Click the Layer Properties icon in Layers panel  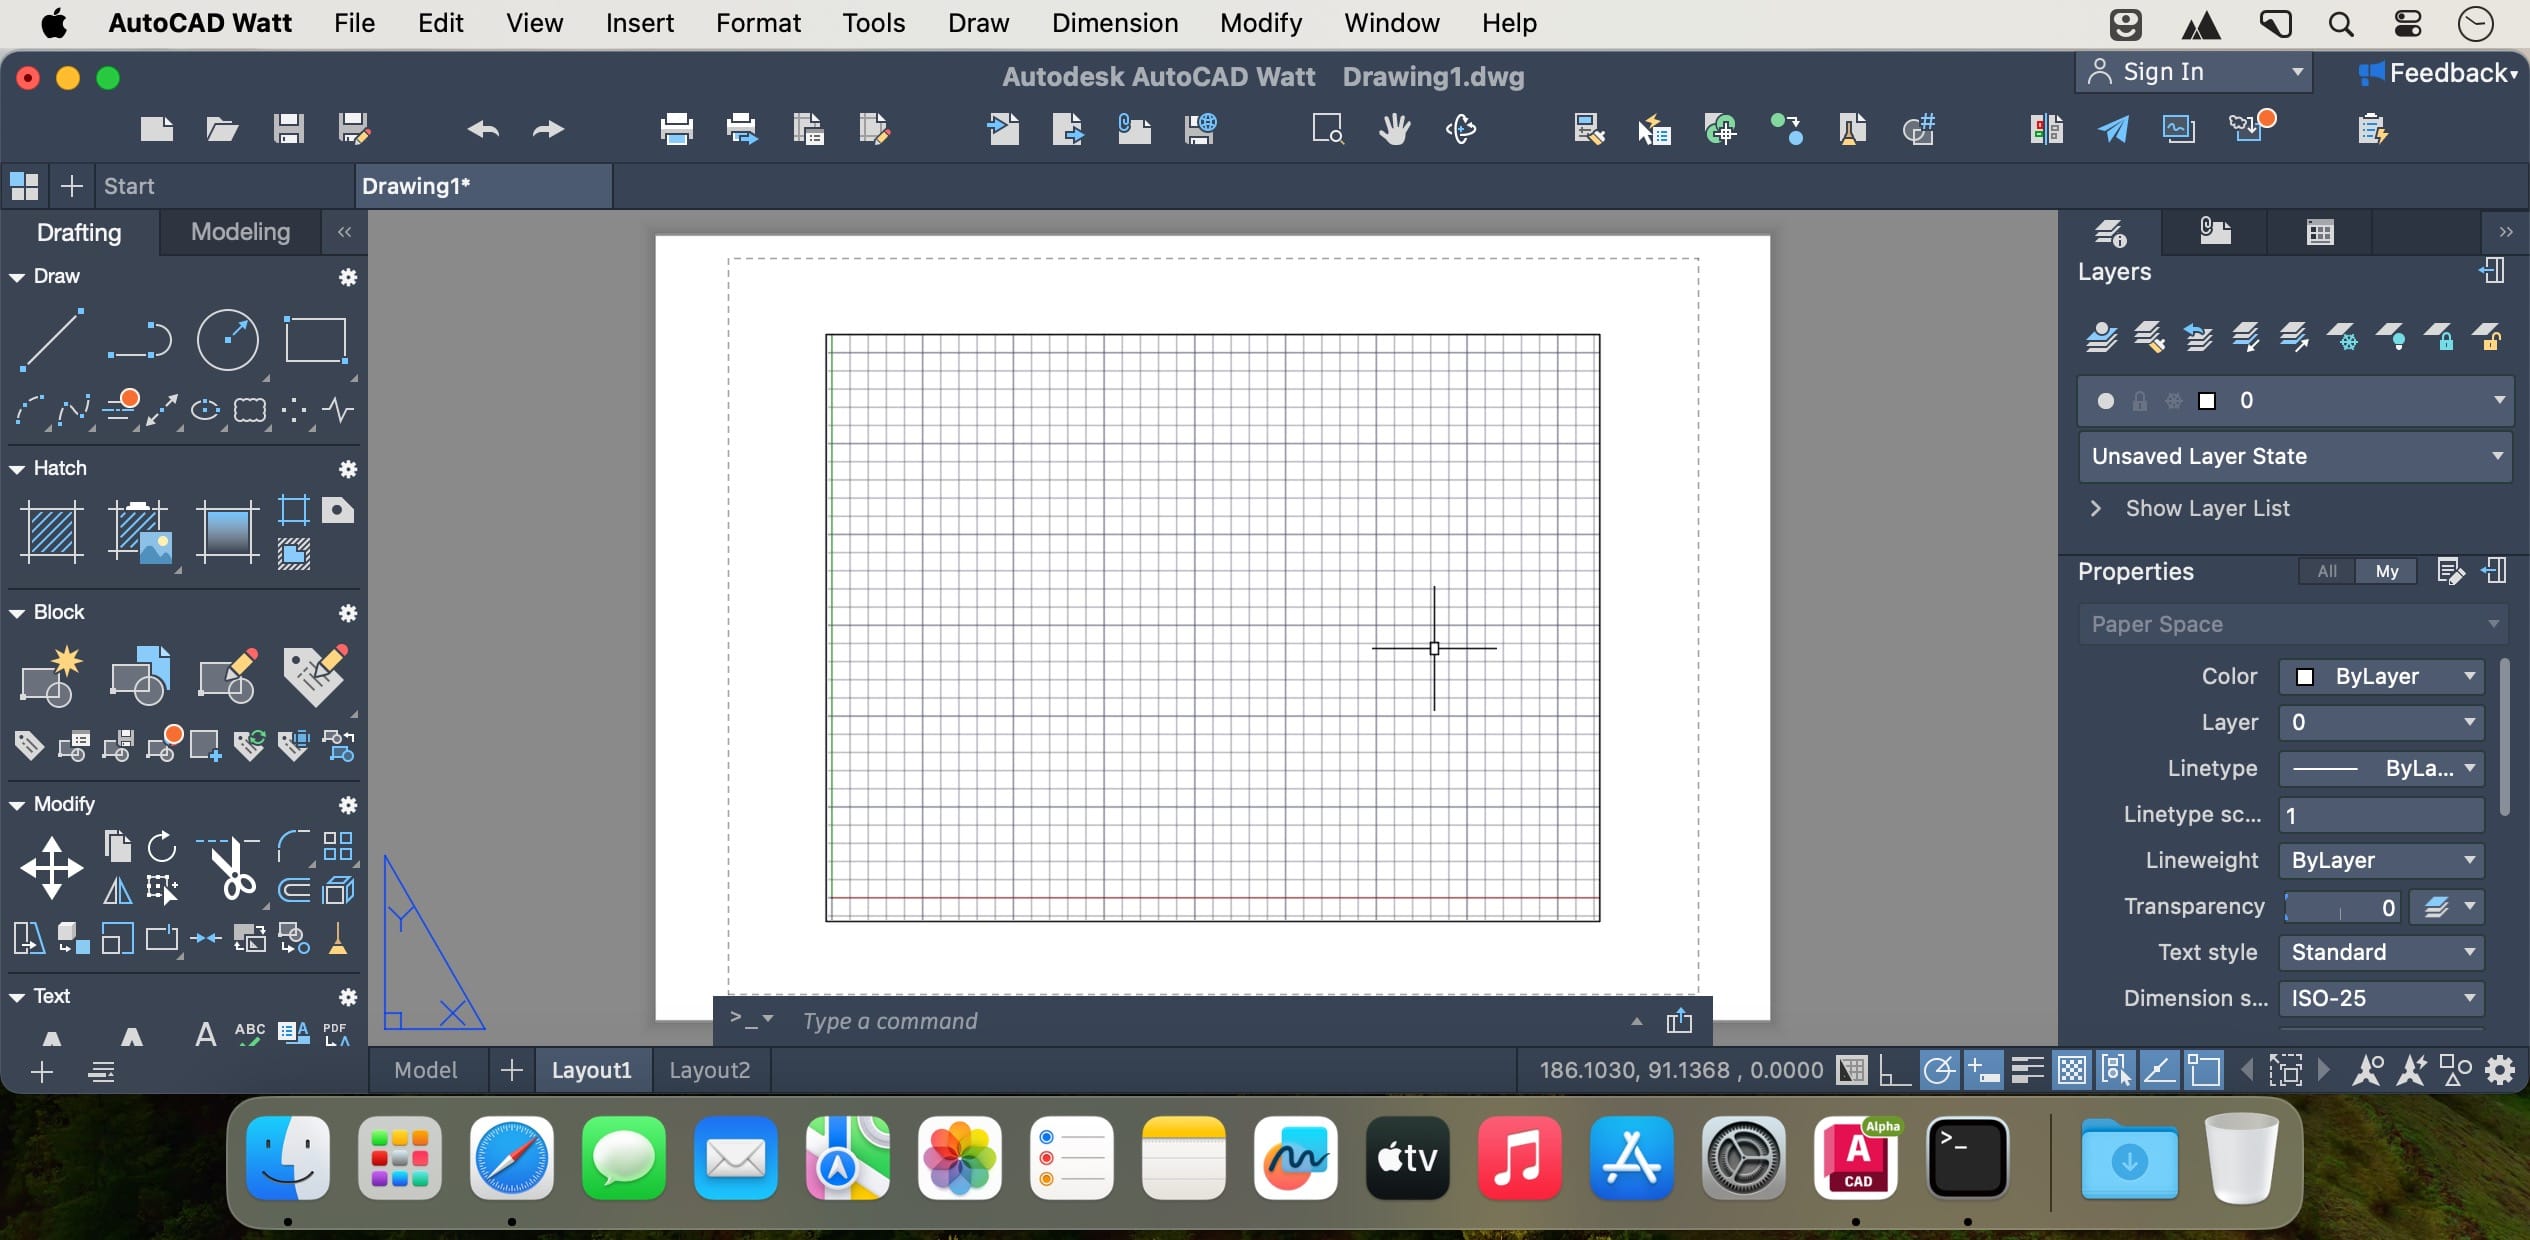2100,337
